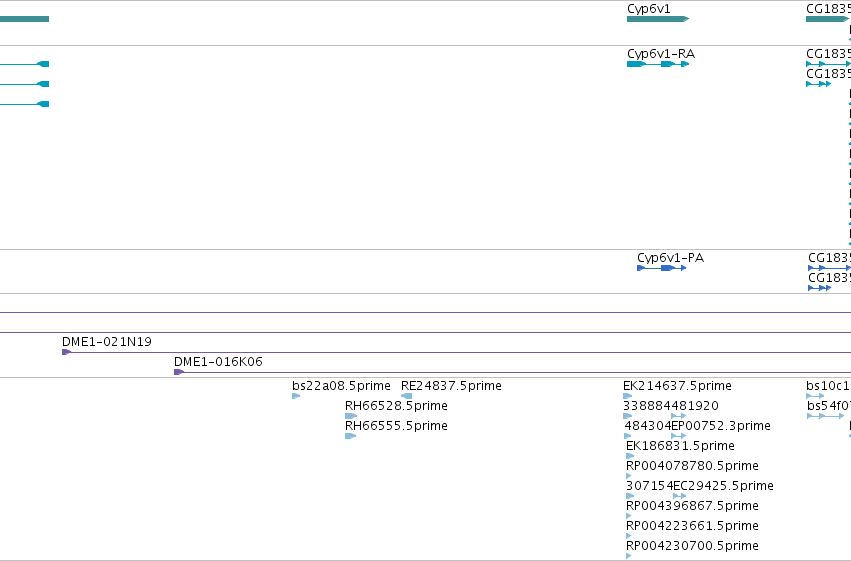Click the EC29425.5prime EST label

point(723,486)
